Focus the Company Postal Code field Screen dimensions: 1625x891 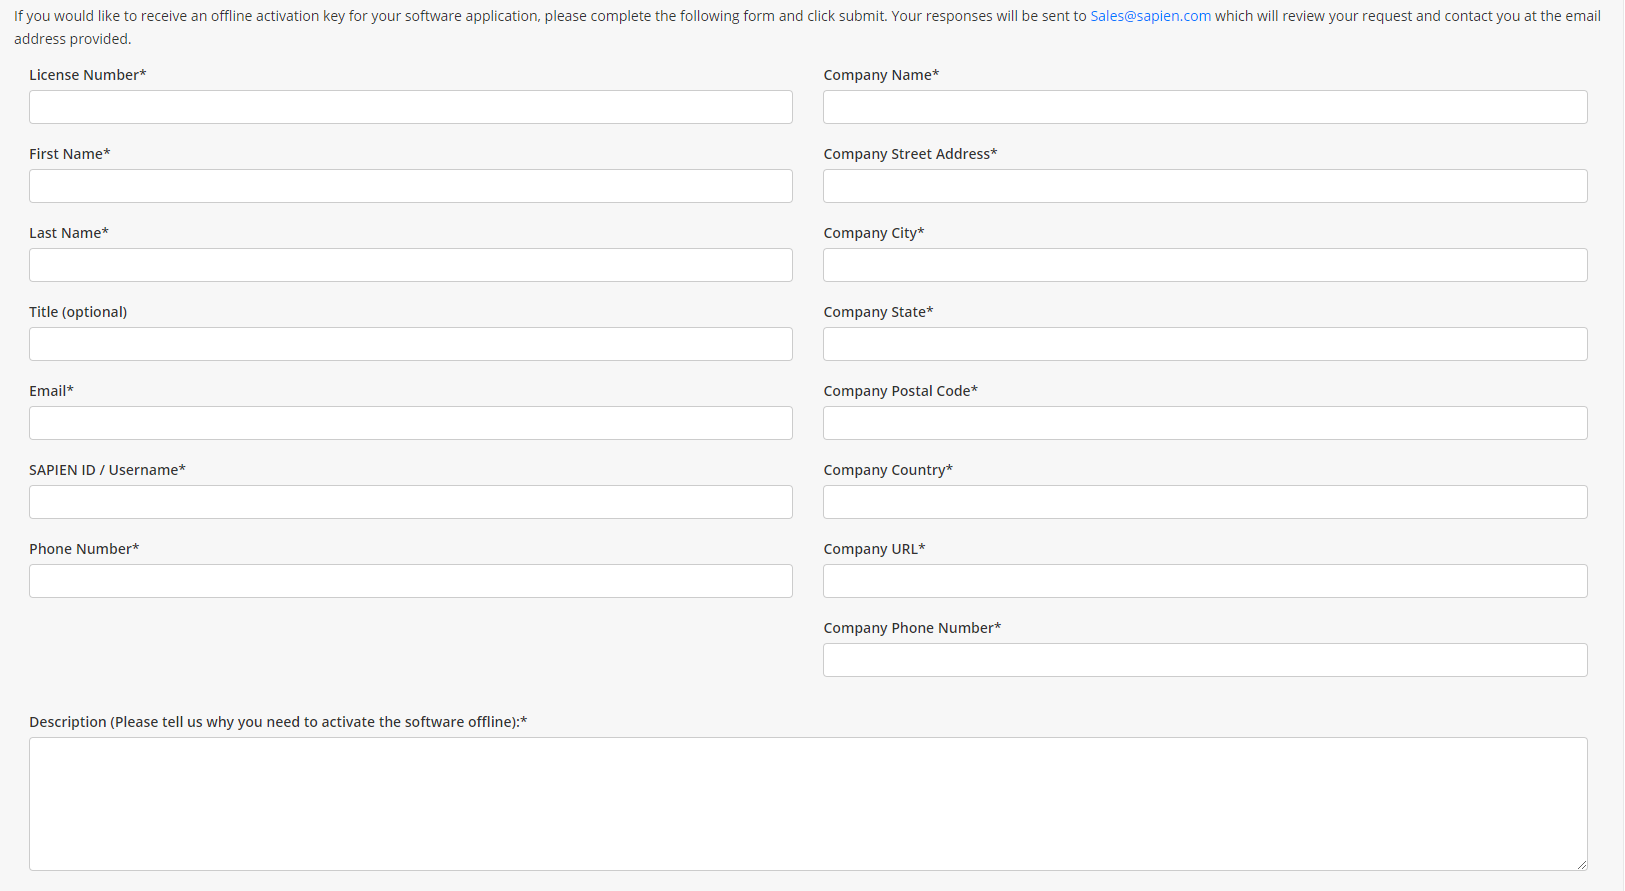[x=1205, y=423]
